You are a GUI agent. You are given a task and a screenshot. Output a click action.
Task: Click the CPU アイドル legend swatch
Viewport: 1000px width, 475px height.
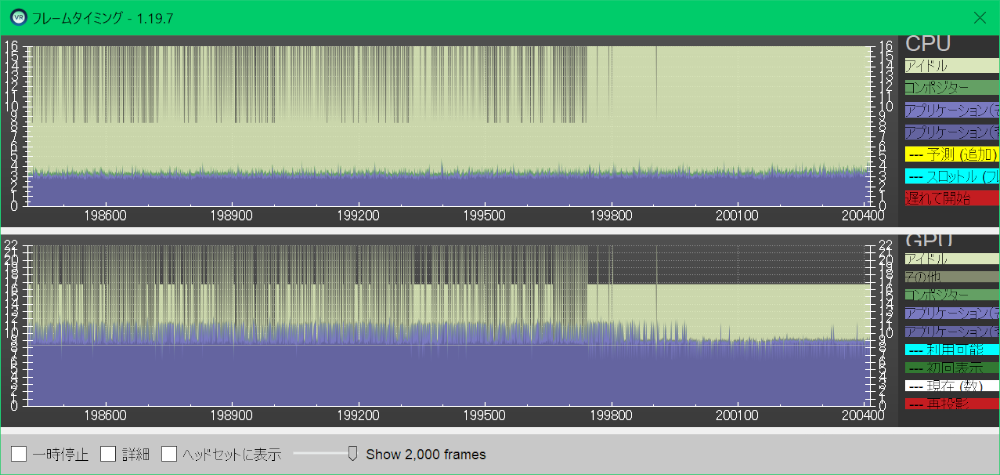(x=950, y=66)
